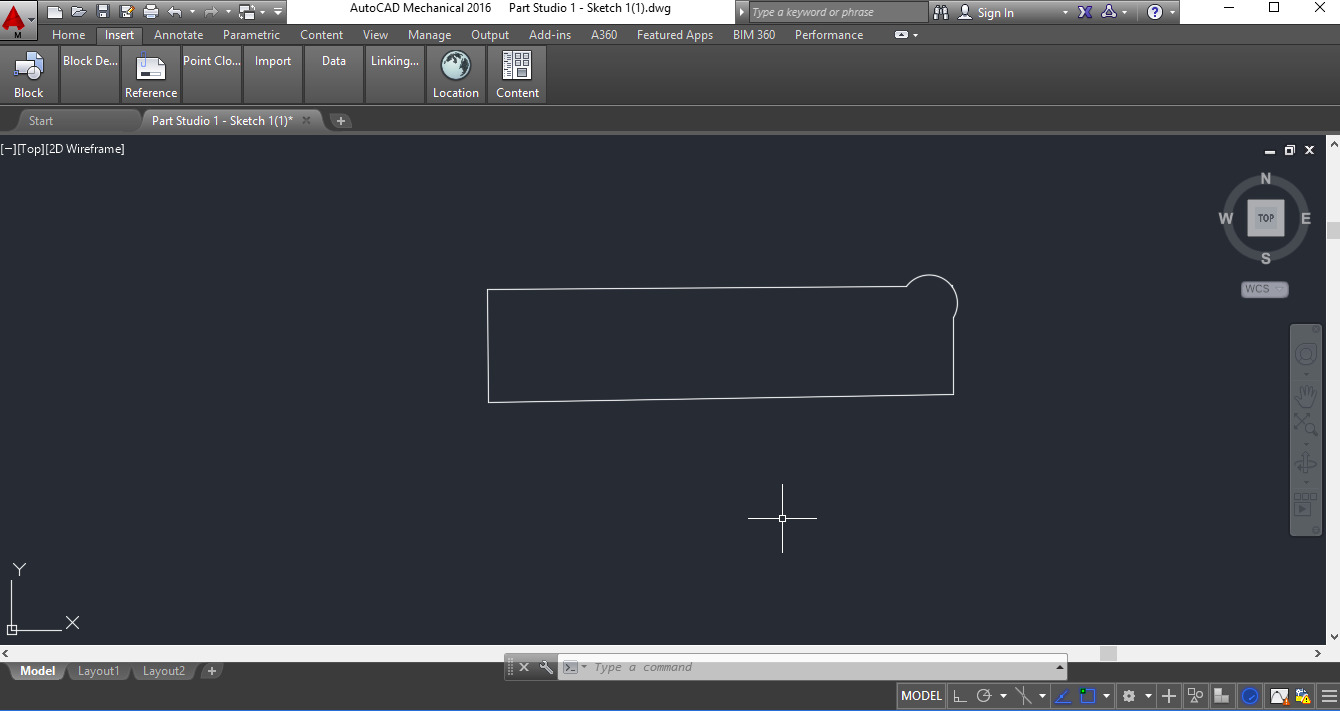The width and height of the screenshot is (1340, 711).
Task: Click the Workspace switching icon in Quick Access
Action: point(247,12)
